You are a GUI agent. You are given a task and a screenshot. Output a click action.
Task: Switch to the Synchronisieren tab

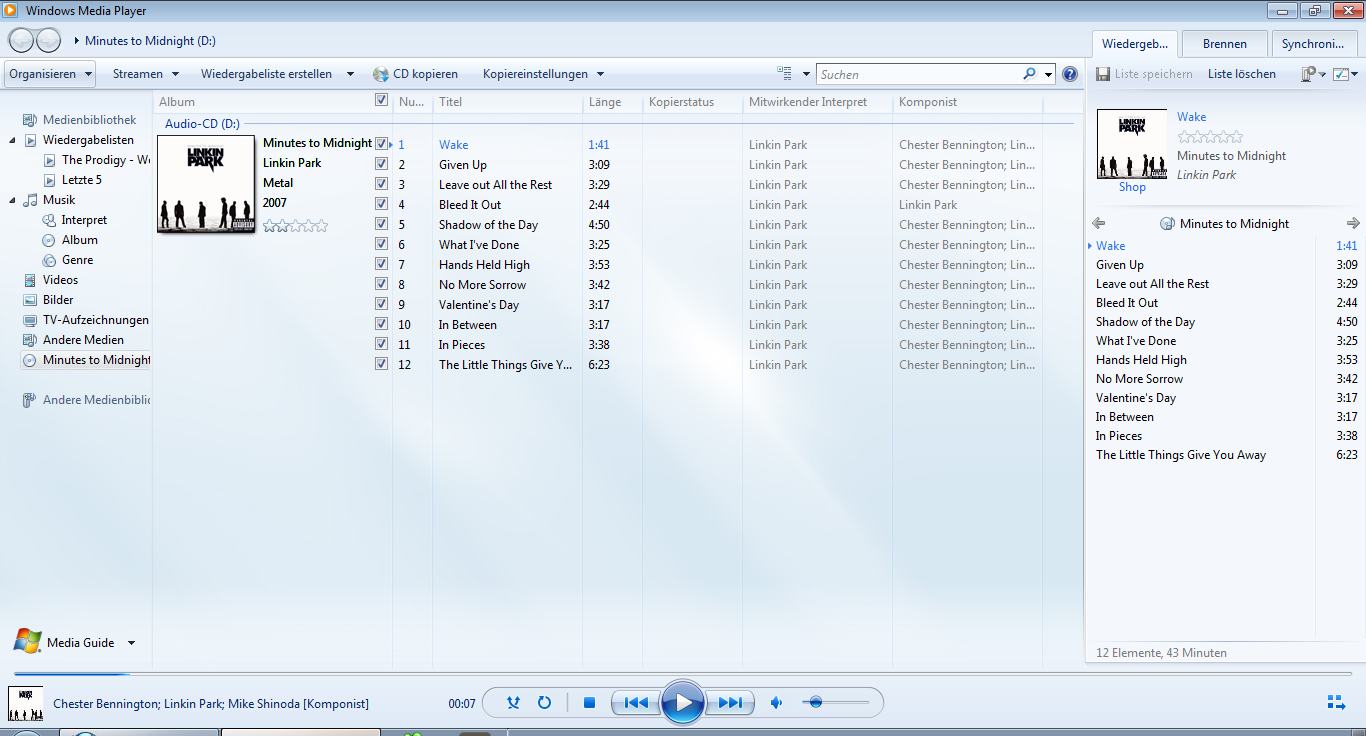click(x=1314, y=44)
